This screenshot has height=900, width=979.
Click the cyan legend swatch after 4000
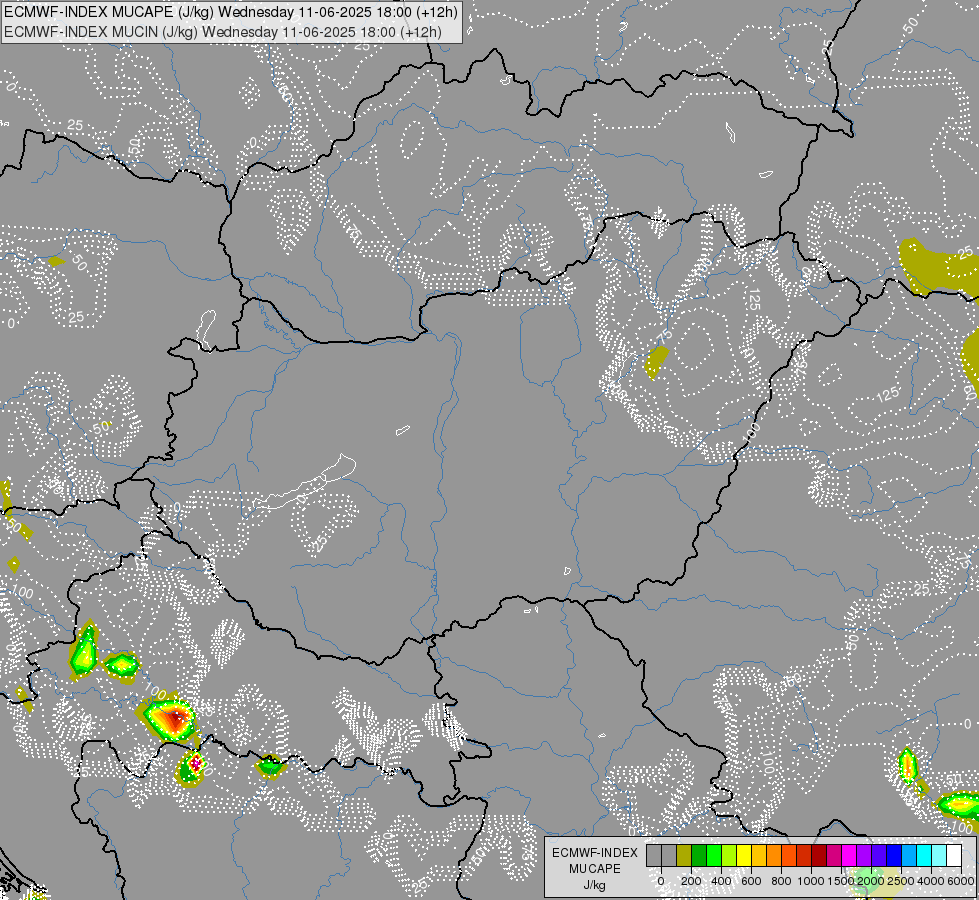939,855
